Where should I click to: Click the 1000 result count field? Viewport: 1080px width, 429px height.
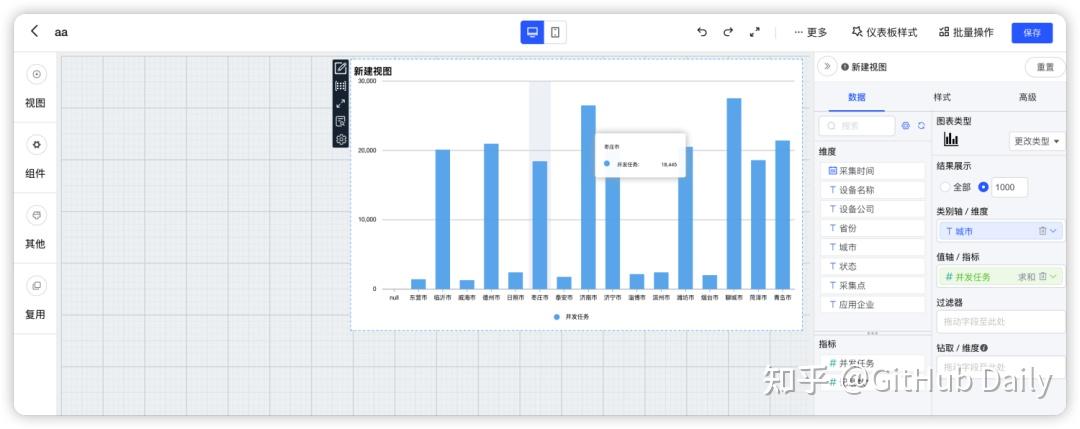coord(1010,187)
